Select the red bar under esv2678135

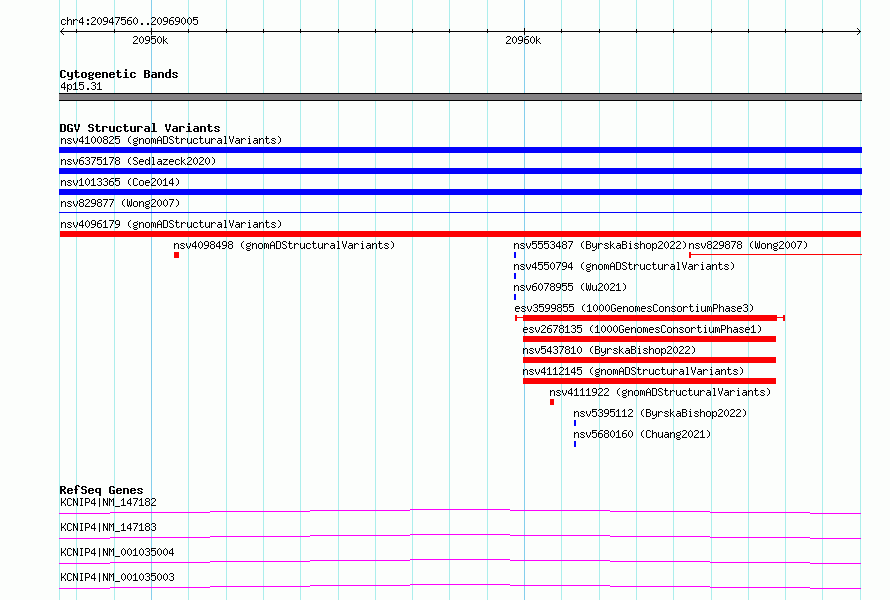click(649, 339)
